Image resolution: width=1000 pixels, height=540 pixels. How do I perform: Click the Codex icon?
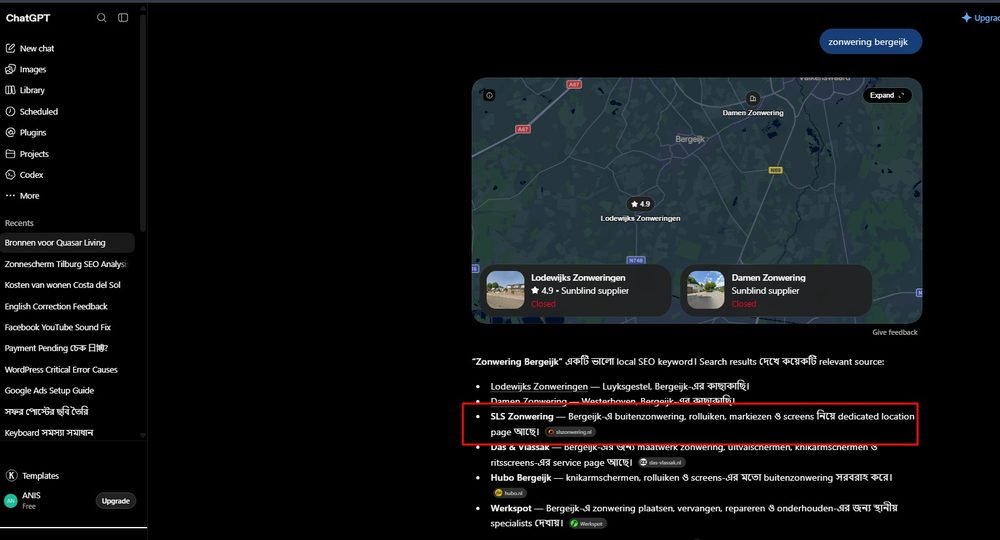(x=10, y=174)
